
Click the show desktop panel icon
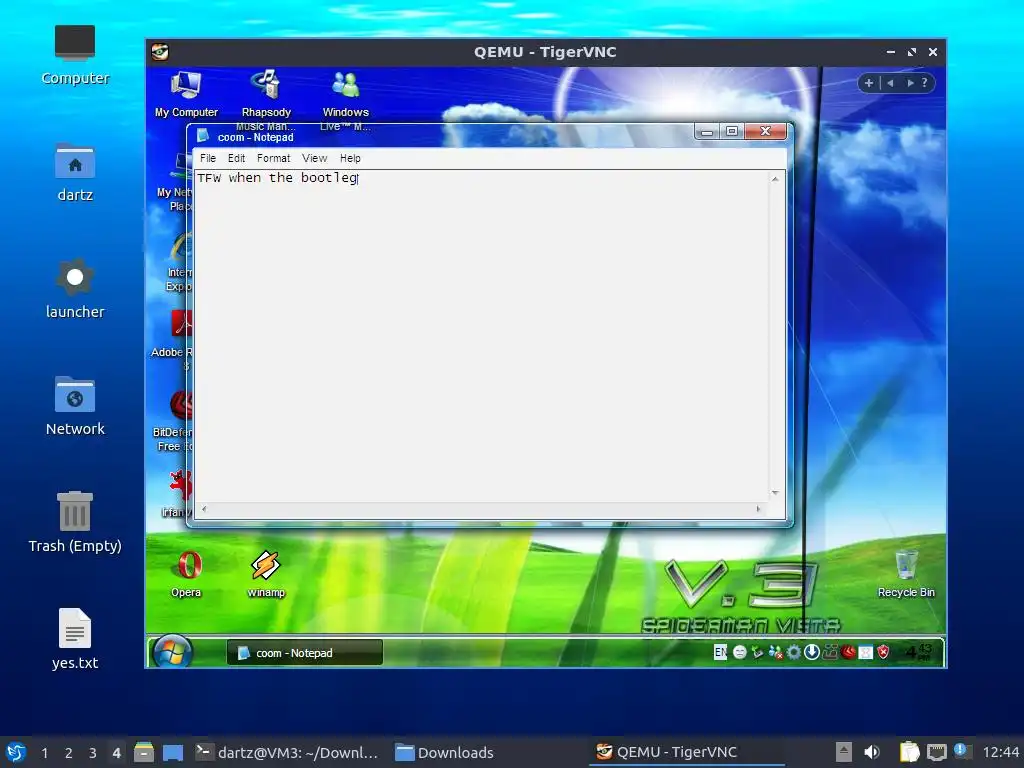(173, 752)
